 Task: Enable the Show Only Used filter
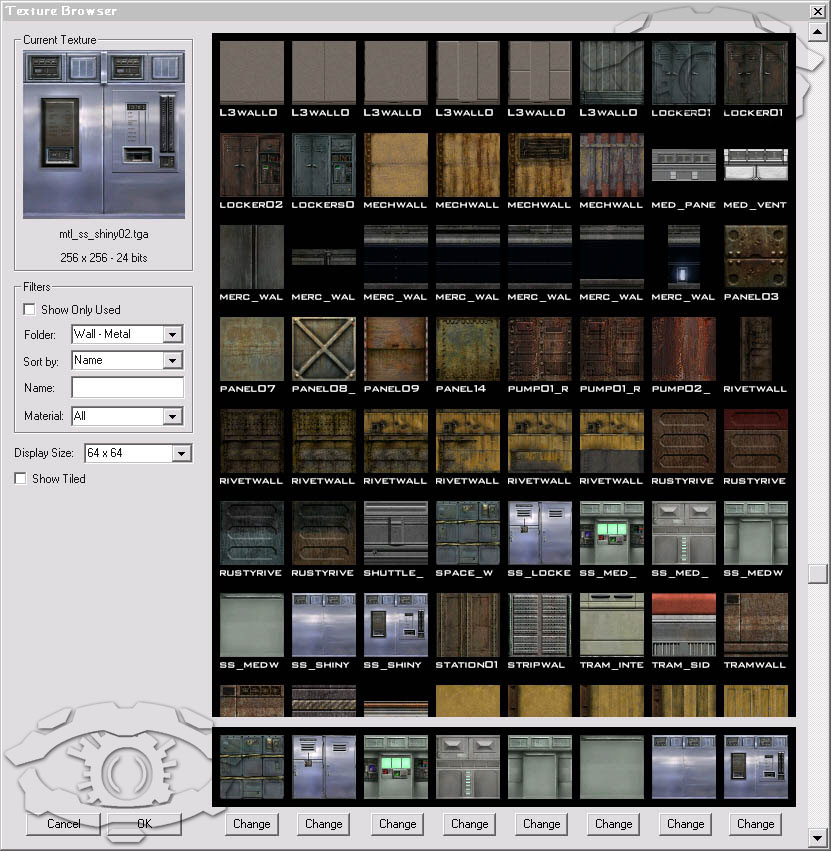click(x=29, y=310)
